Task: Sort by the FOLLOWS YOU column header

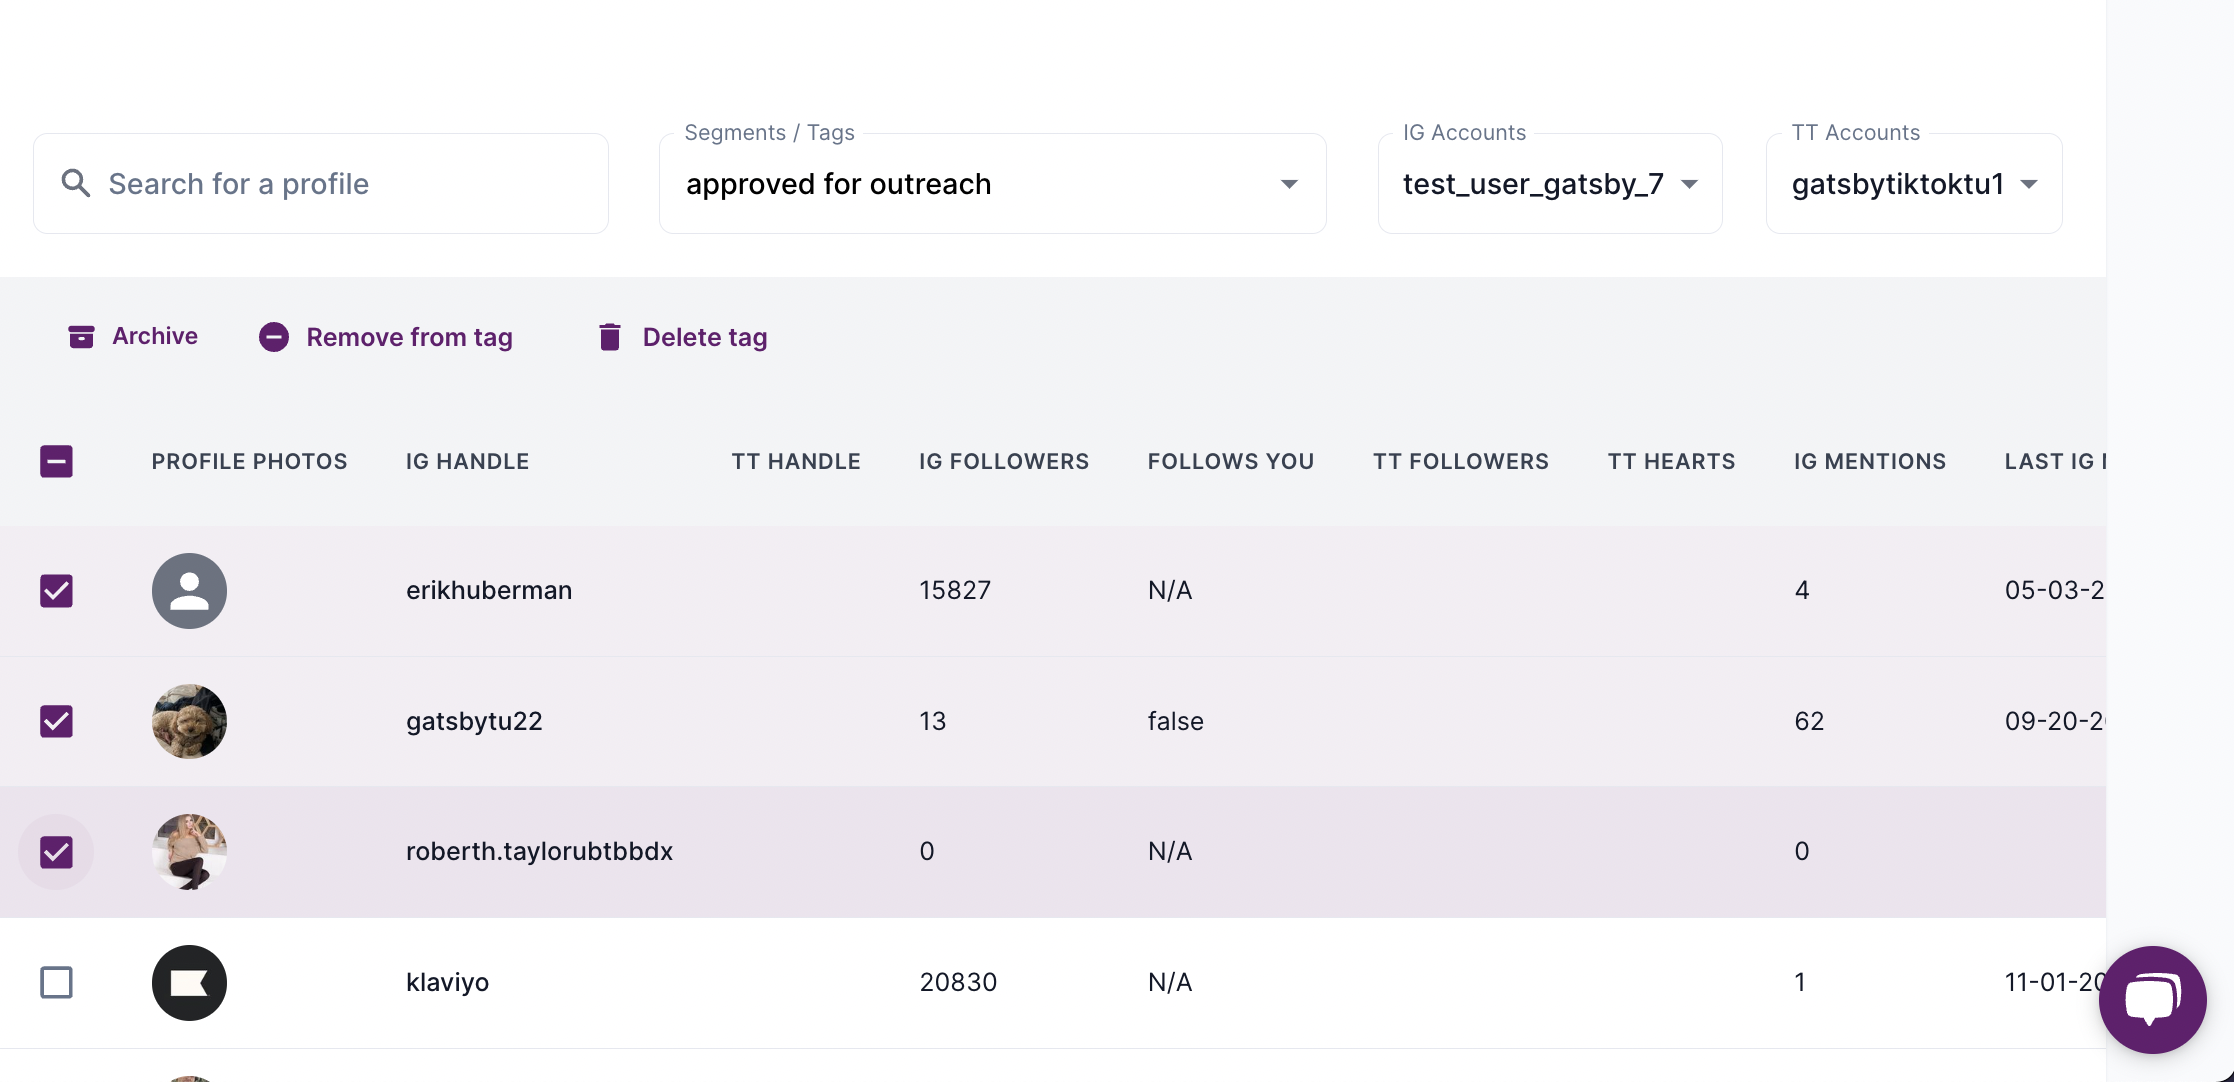Action: pos(1231,461)
